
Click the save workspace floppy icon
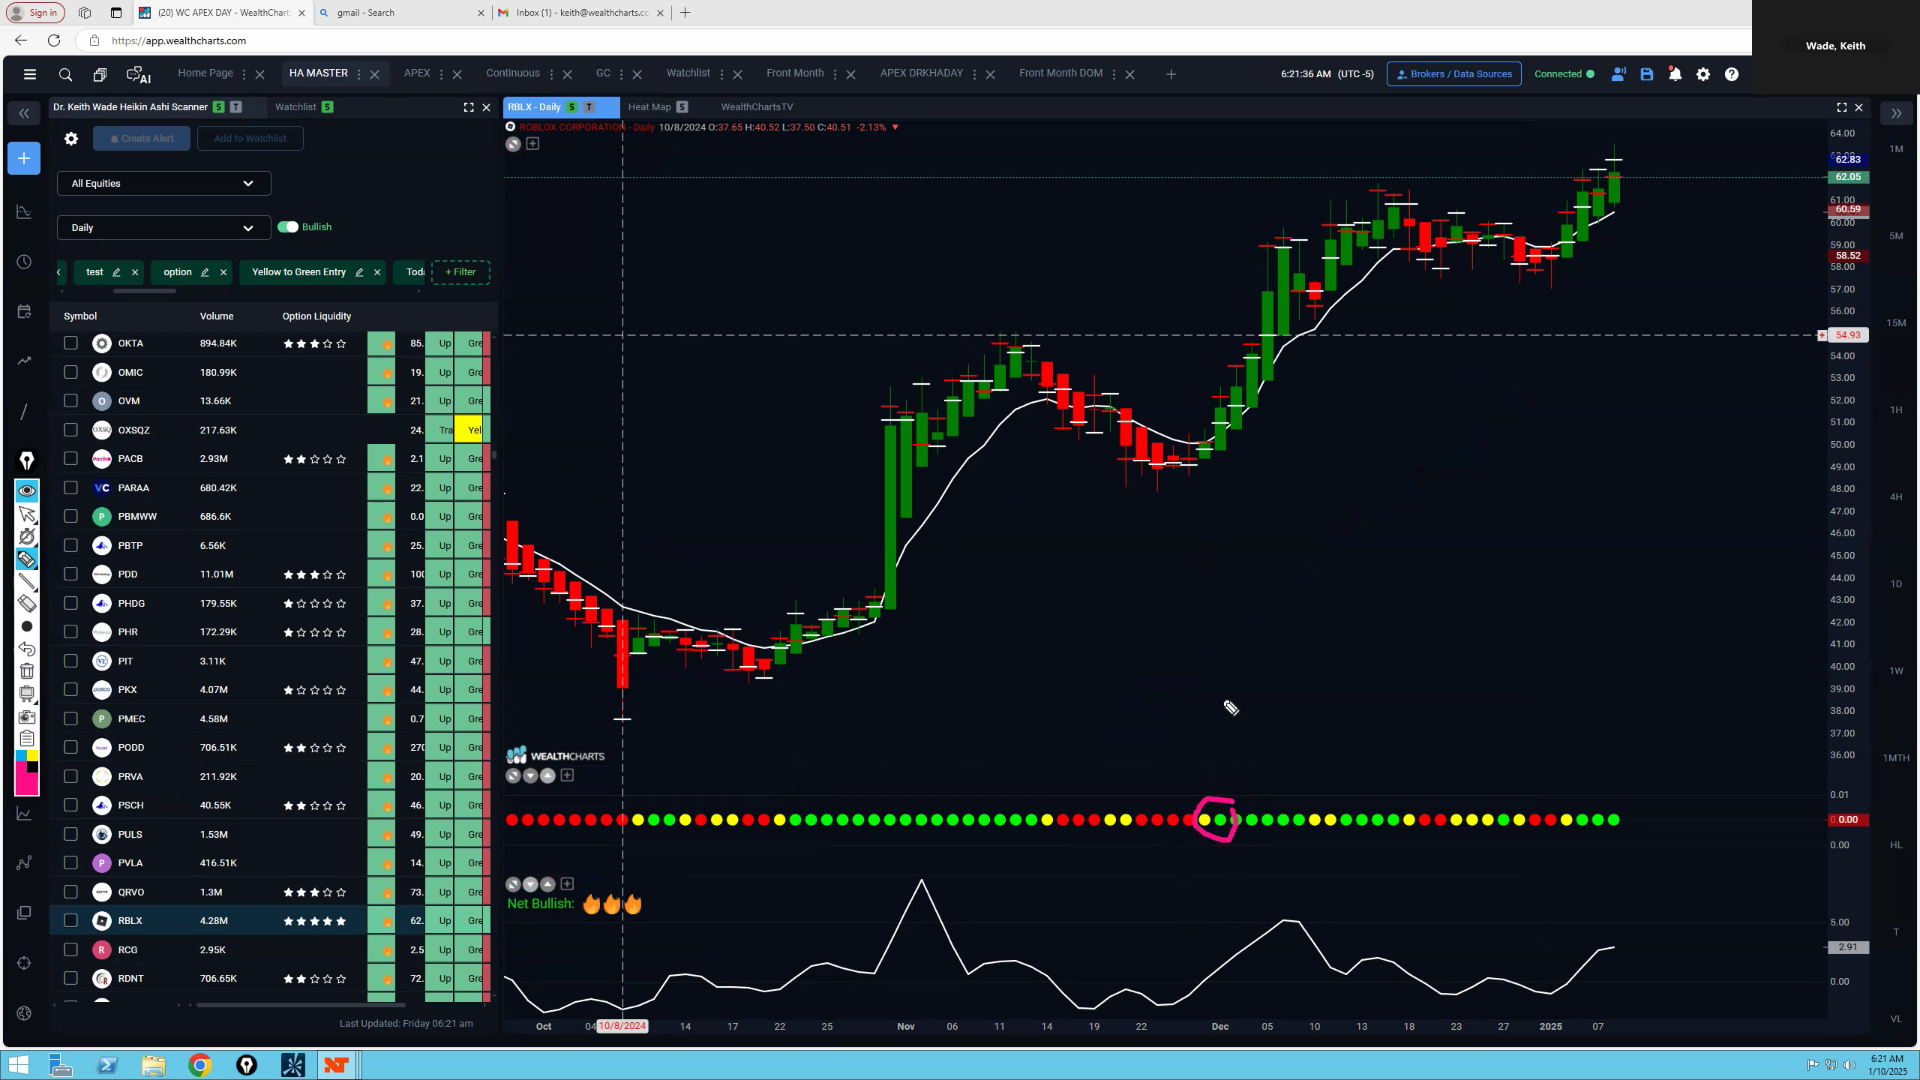pyautogui.click(x=1647, y=74)
